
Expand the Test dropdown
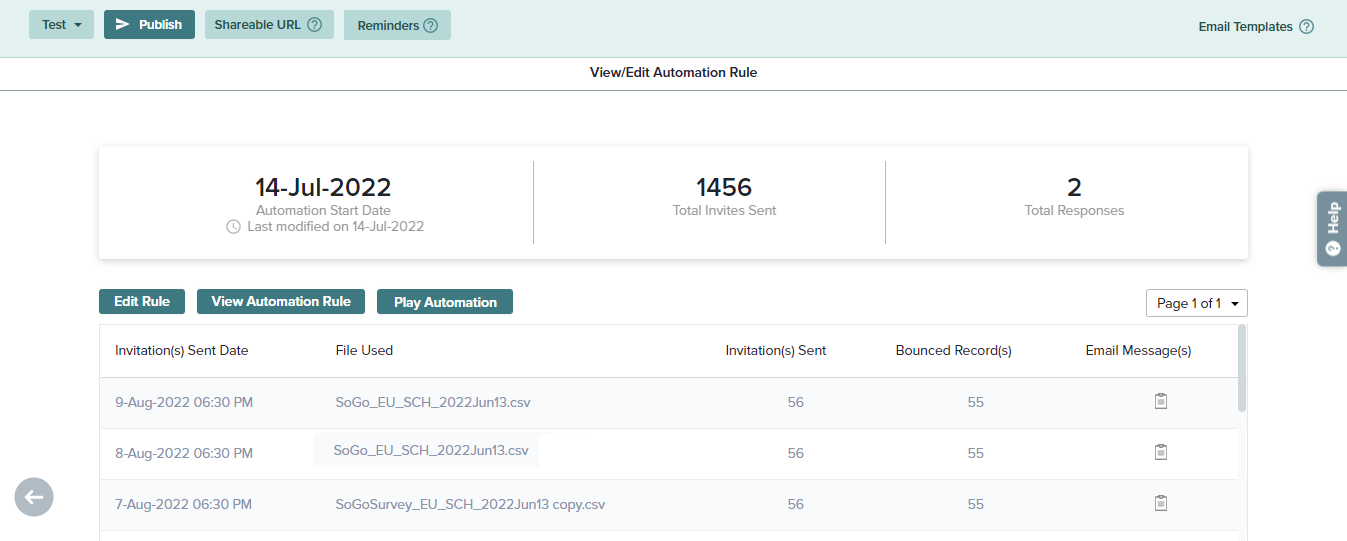(x=61, y=25)
